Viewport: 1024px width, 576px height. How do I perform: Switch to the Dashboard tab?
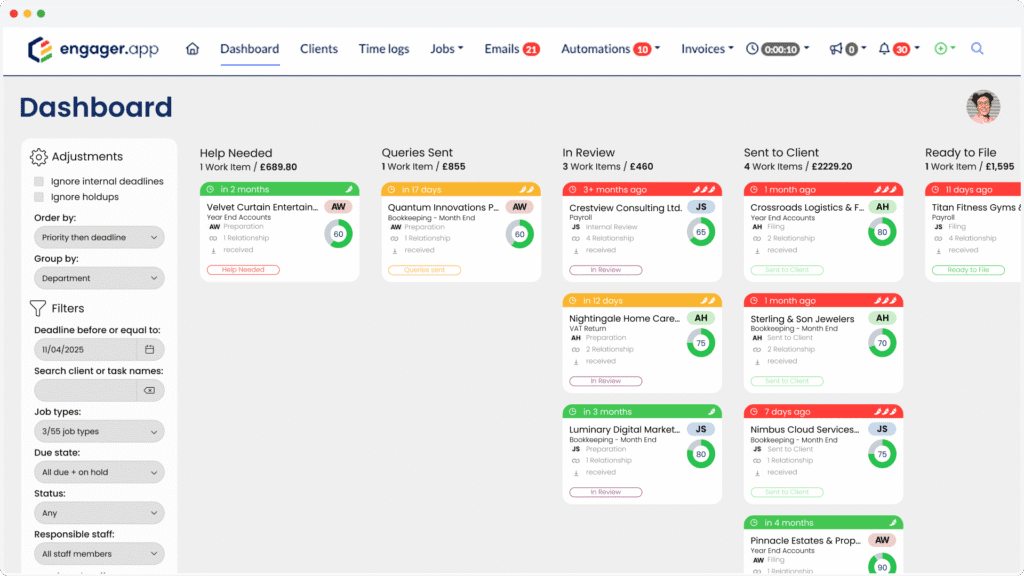(249, 49)
